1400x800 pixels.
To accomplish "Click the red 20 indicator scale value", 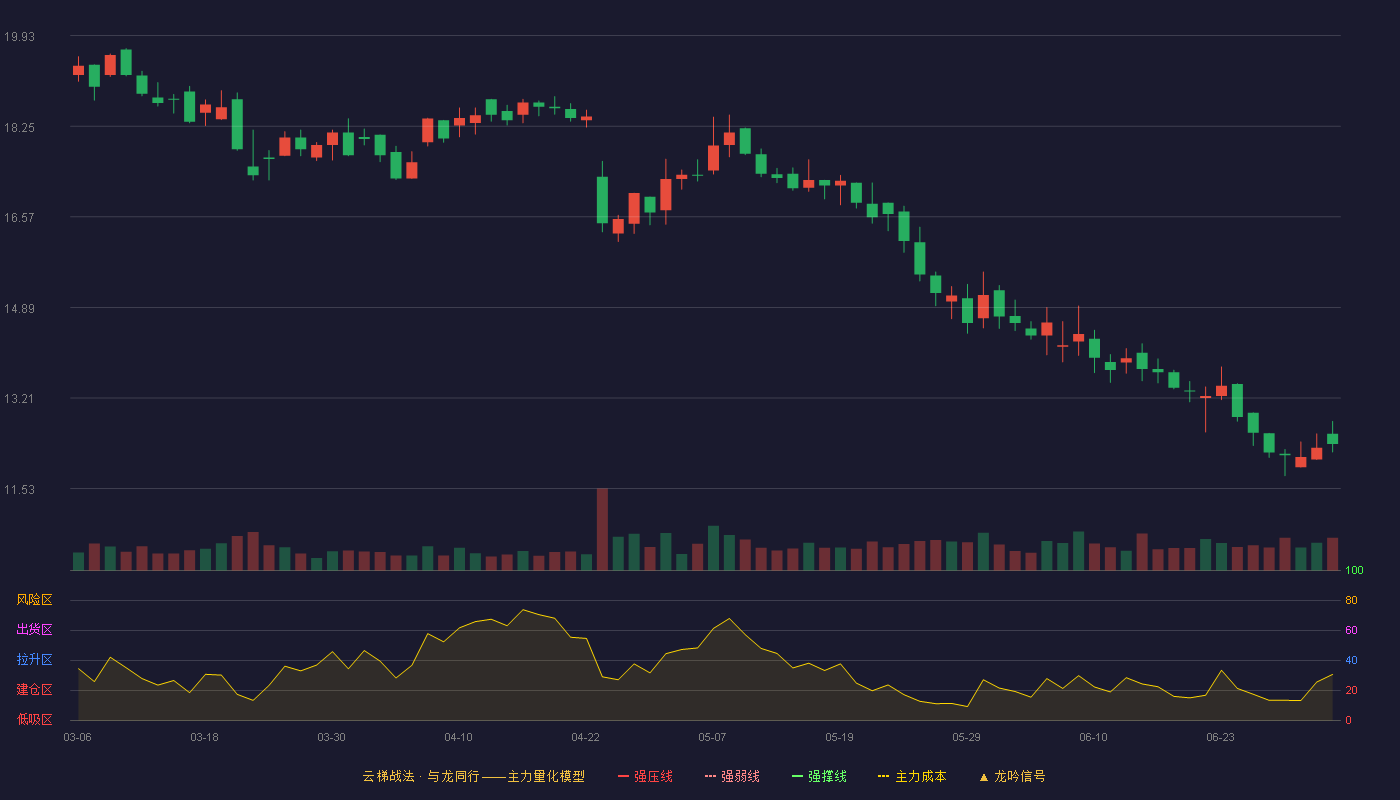I will click(1351, 690).
